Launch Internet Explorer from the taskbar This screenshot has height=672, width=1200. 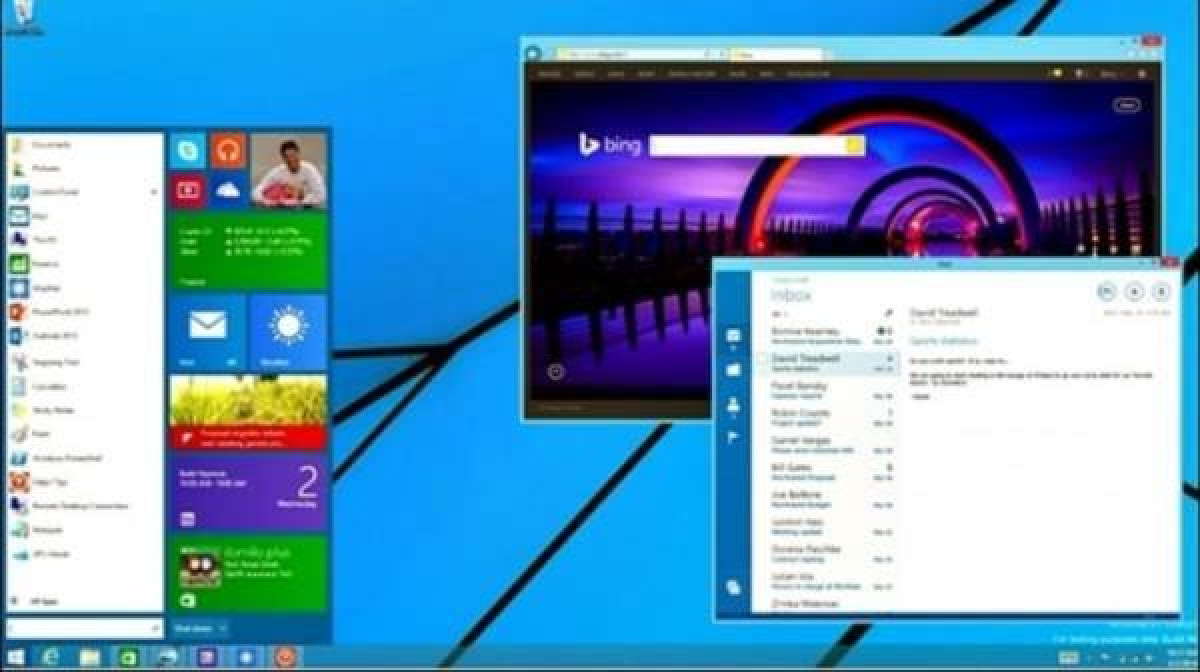tap(48, 657)
